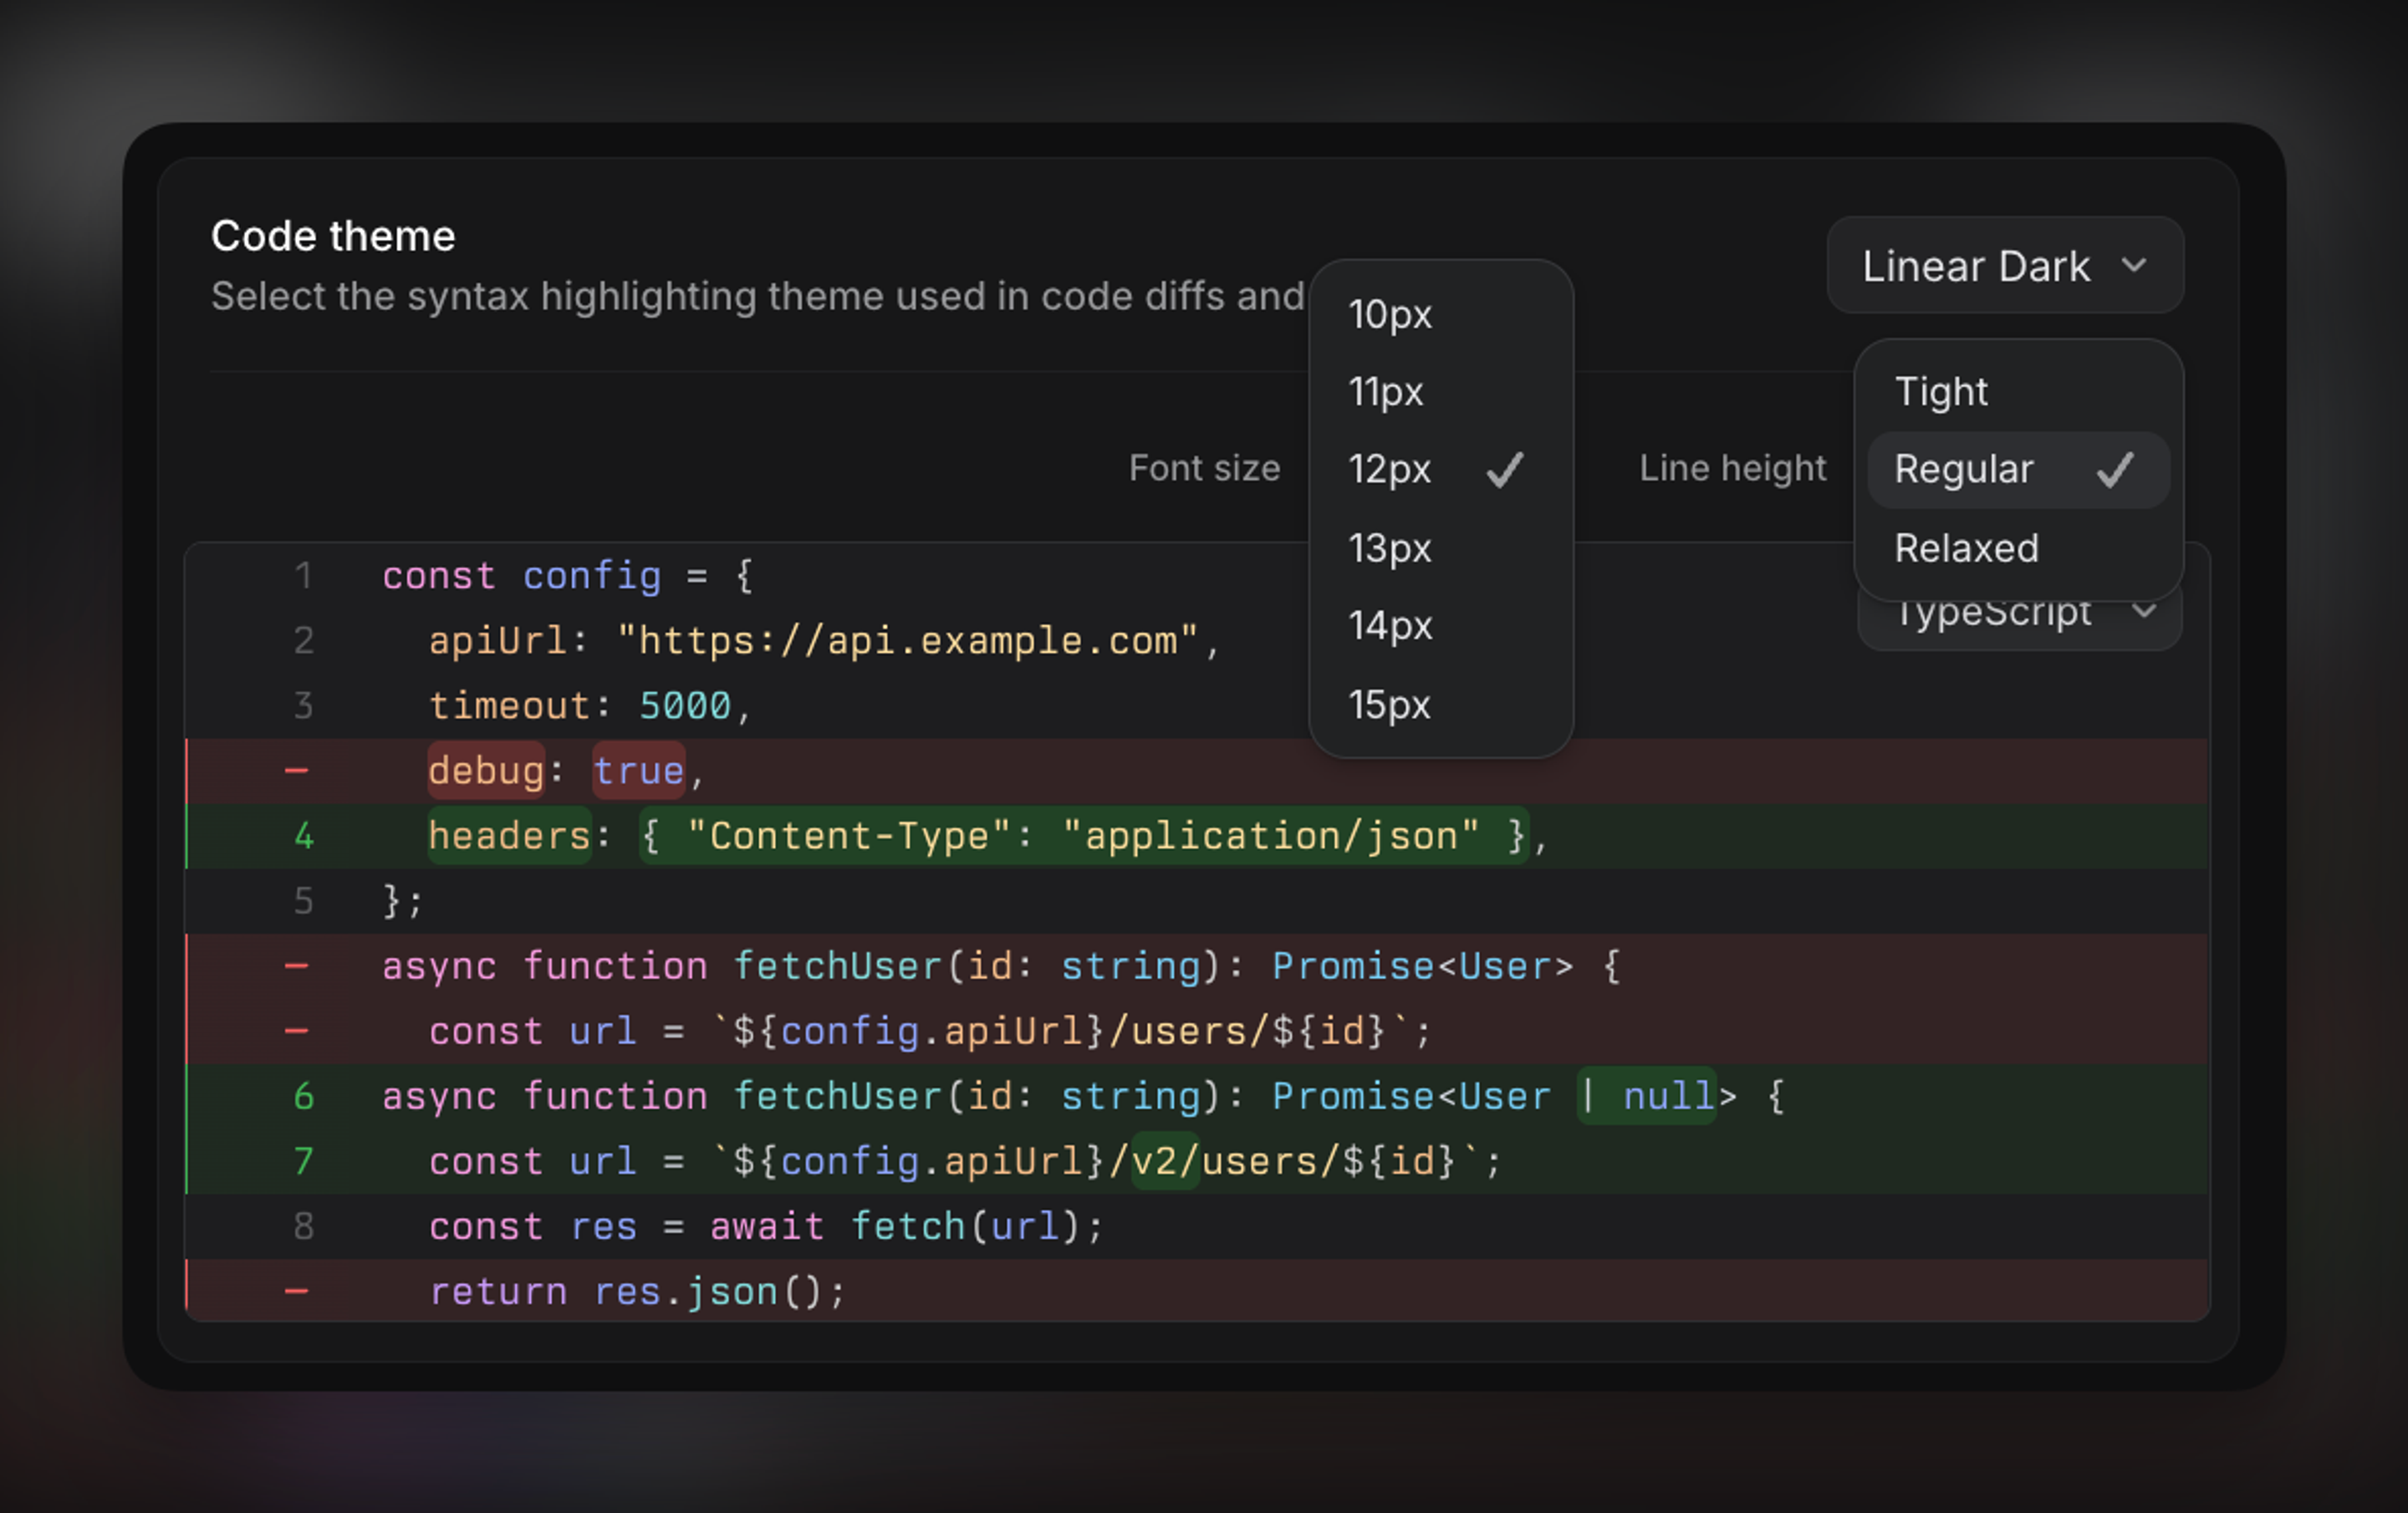Viewport: 2408px width, 1513px height.
Task: Choose Tight line height
Action: pos(2018,391)
